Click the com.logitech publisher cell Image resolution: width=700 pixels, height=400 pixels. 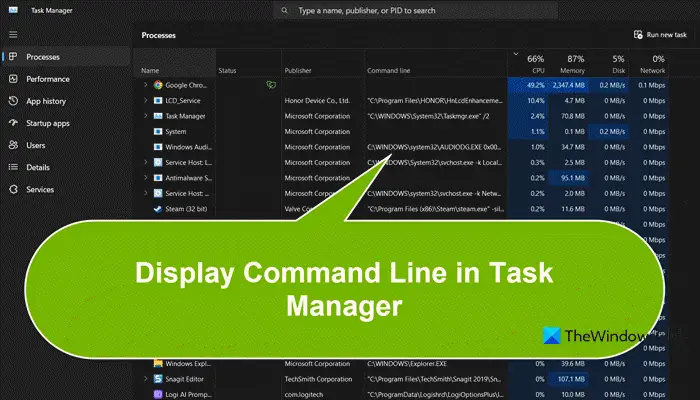coord(323,394)
